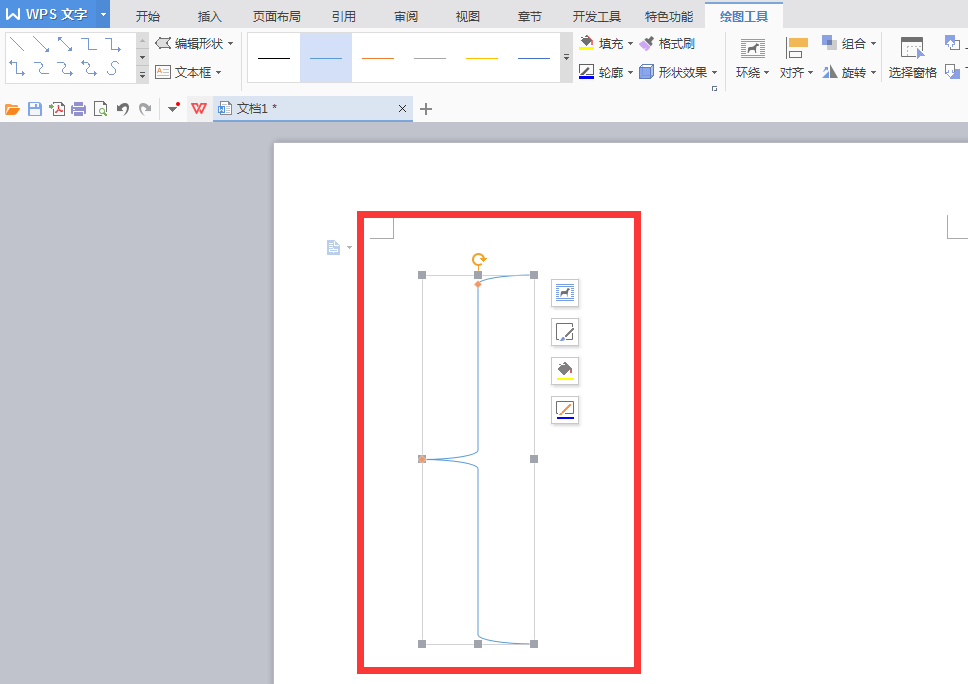Select the 绘图工具 tab
This screenshot has height=684, width=968.
pos(744,17)
